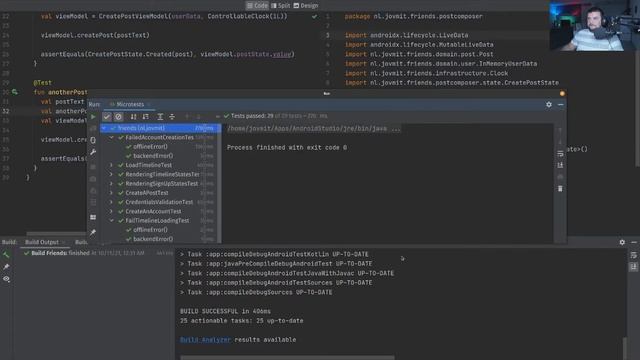Click import androidx.lifecycle.LiveData line
Screen dimensions: 640x360
coord(407,36)
